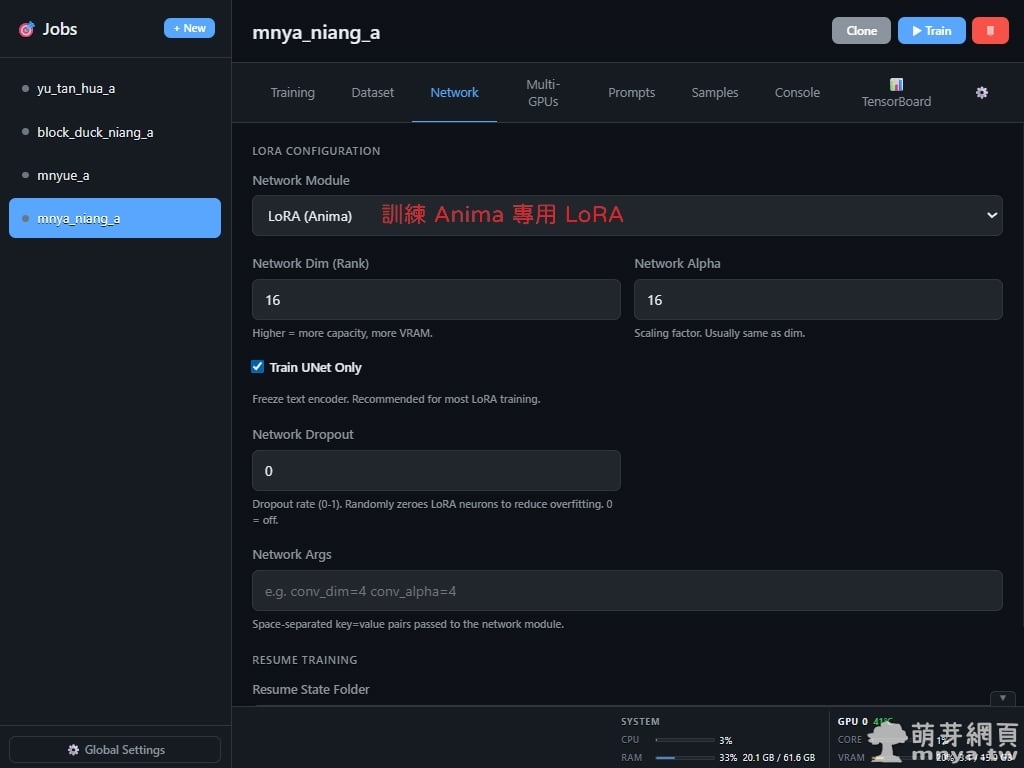
Task: Click the Jobs logo icon in sidebar
Action: [x=26, y=29]
